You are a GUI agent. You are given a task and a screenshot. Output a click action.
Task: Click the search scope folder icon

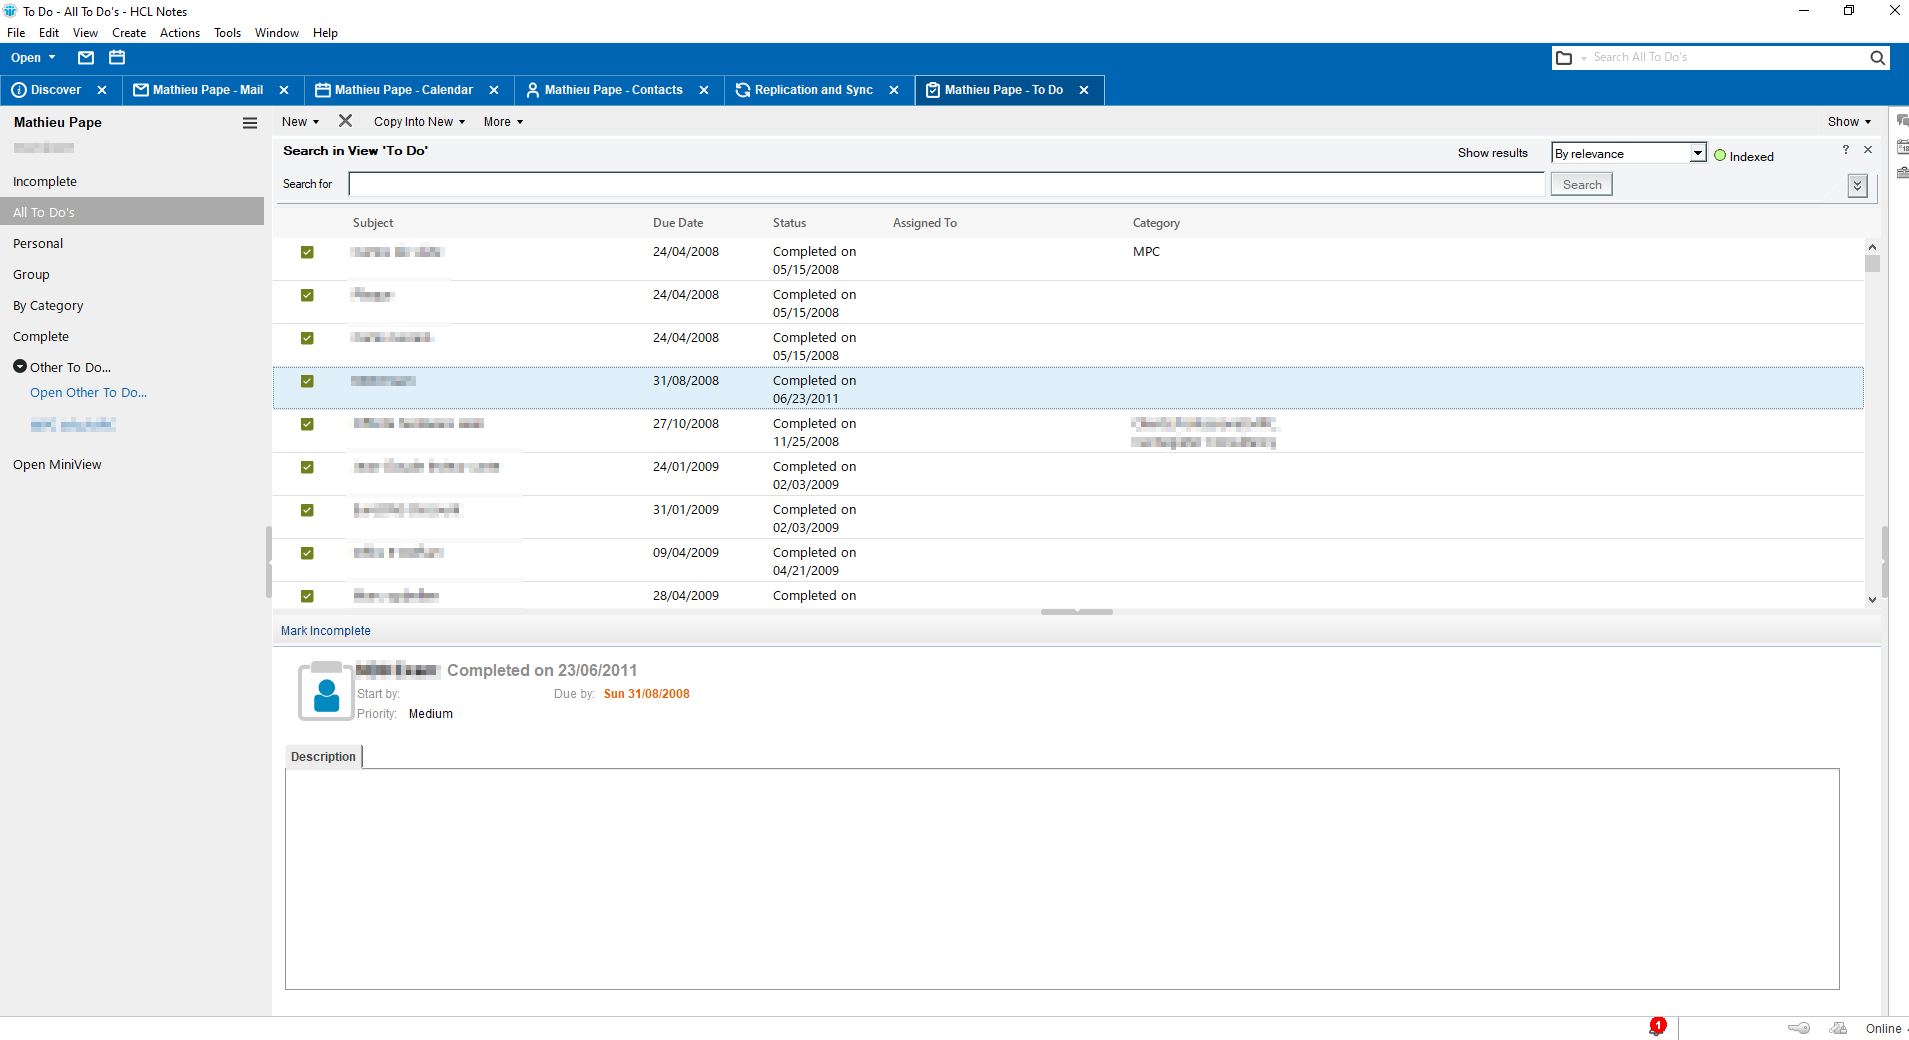coord(1564,58)
